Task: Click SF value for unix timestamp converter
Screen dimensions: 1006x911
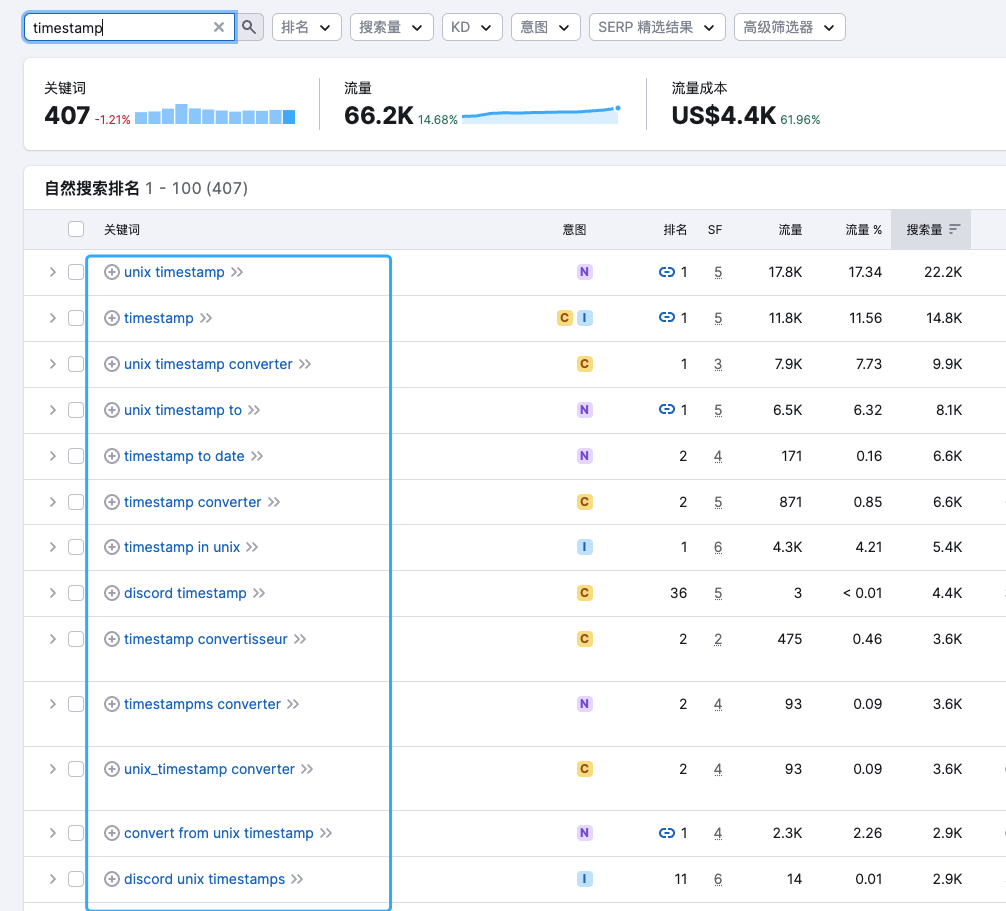Action: click(718, 364)
